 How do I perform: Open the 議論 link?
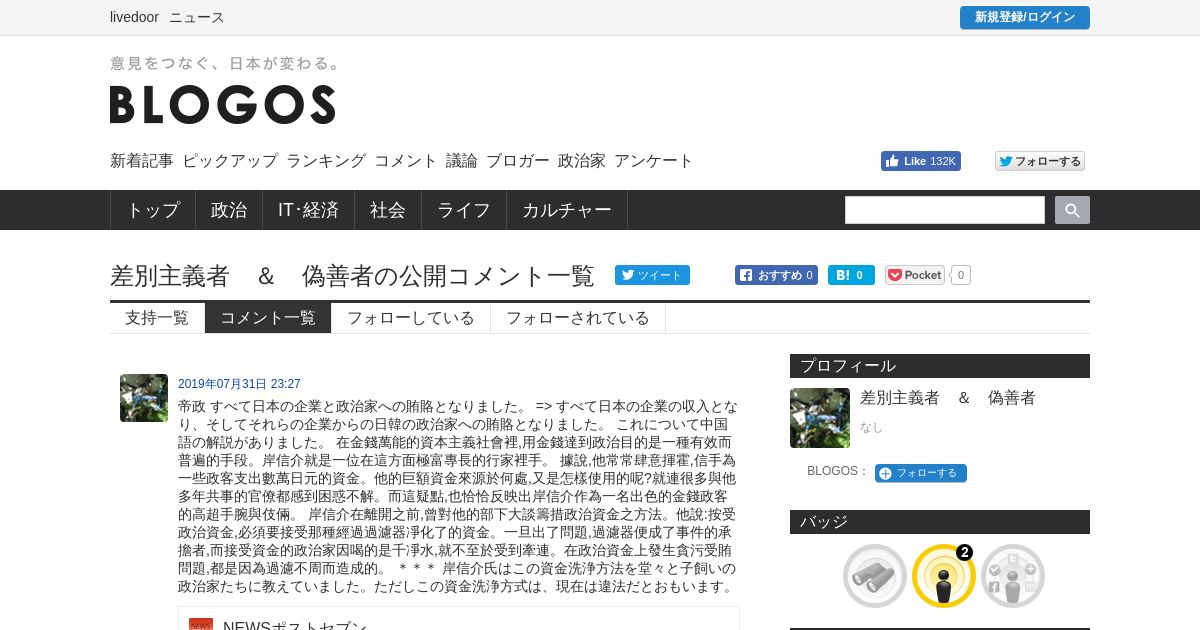(x=462, y=161)
